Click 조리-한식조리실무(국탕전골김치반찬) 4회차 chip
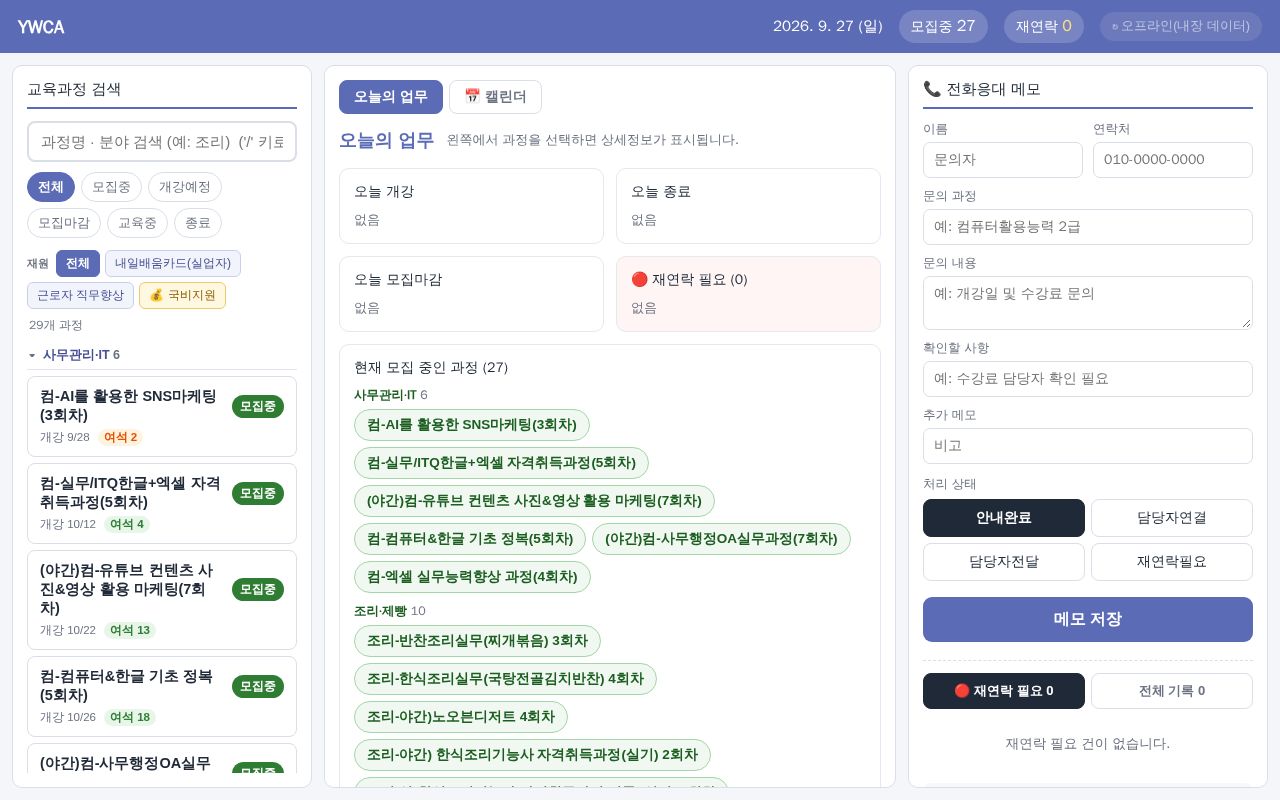The image size is (1280, 800). [505, 679]
